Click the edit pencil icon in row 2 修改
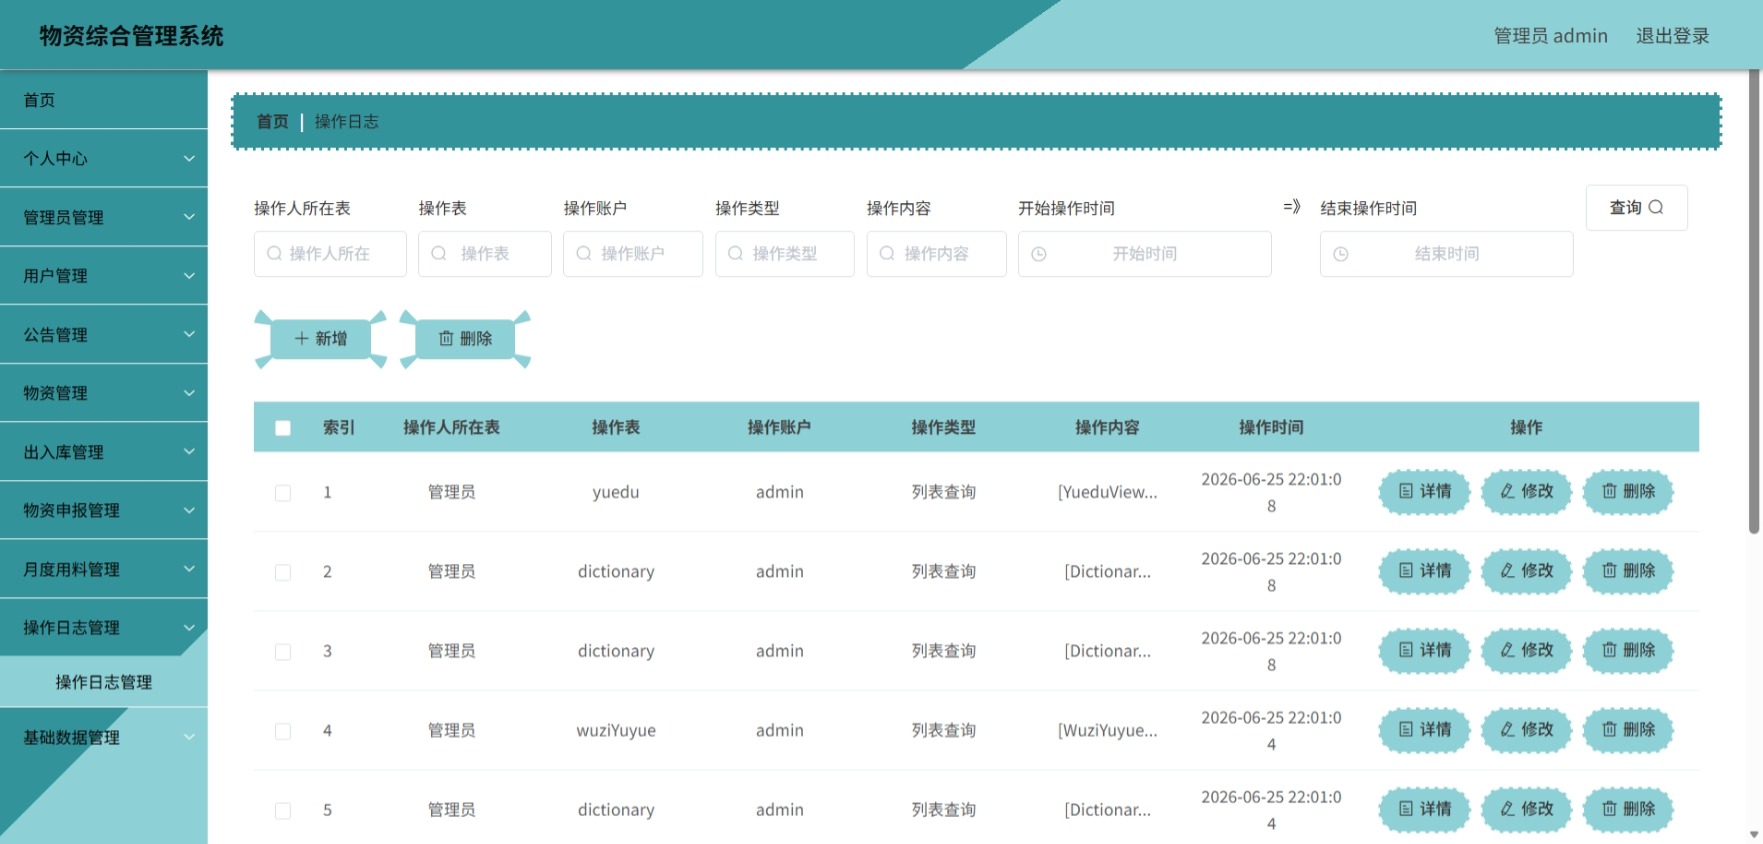Screen dimensions: 1763x844 click(x=1507, y=570)
